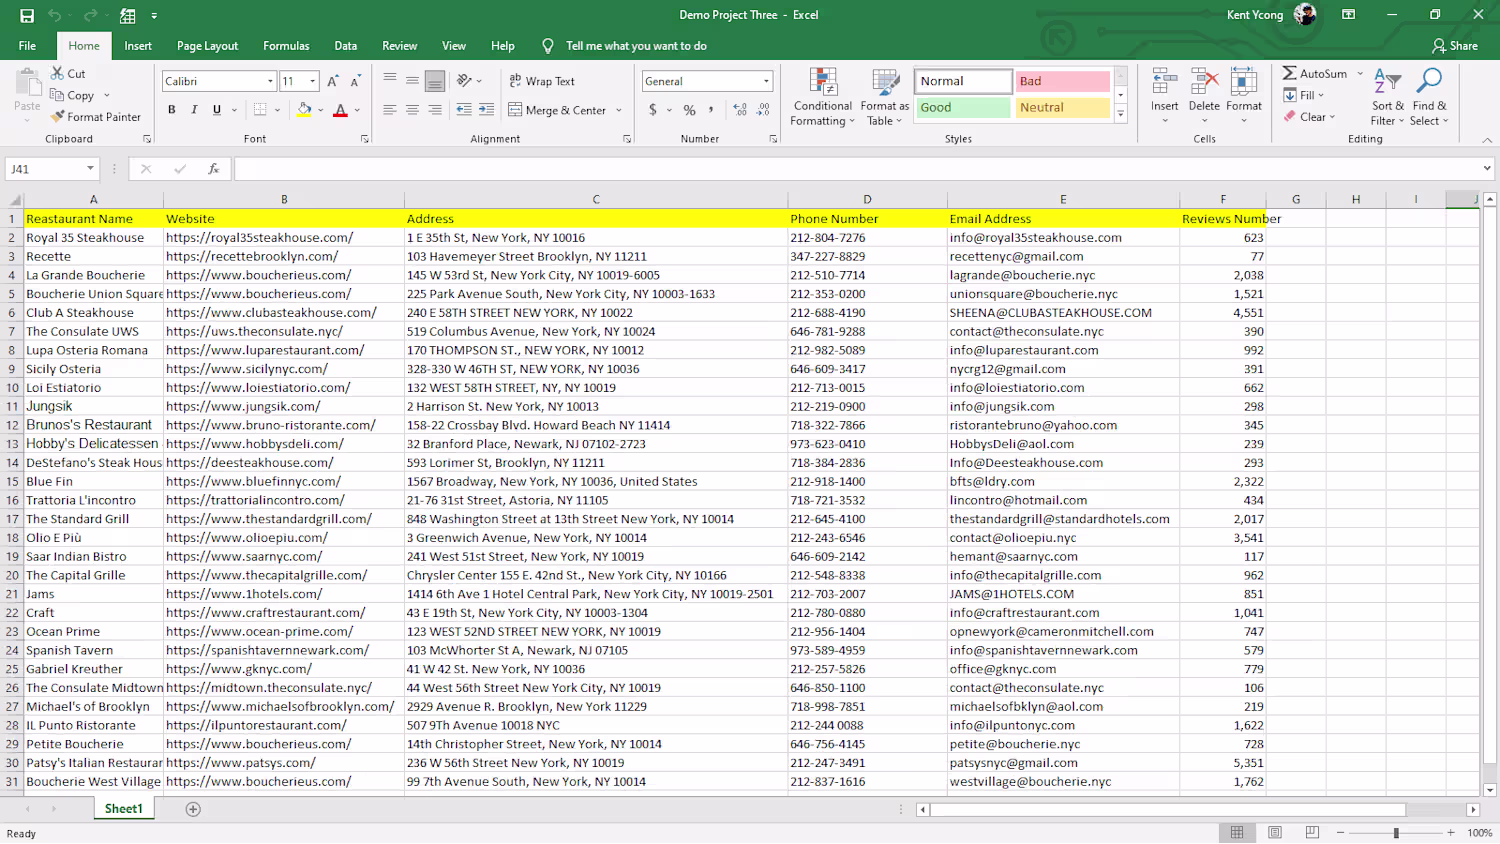Select cell with Royal 35 Steakhouse
This screenshot has width=1500, height=844.
coord(94,238)
